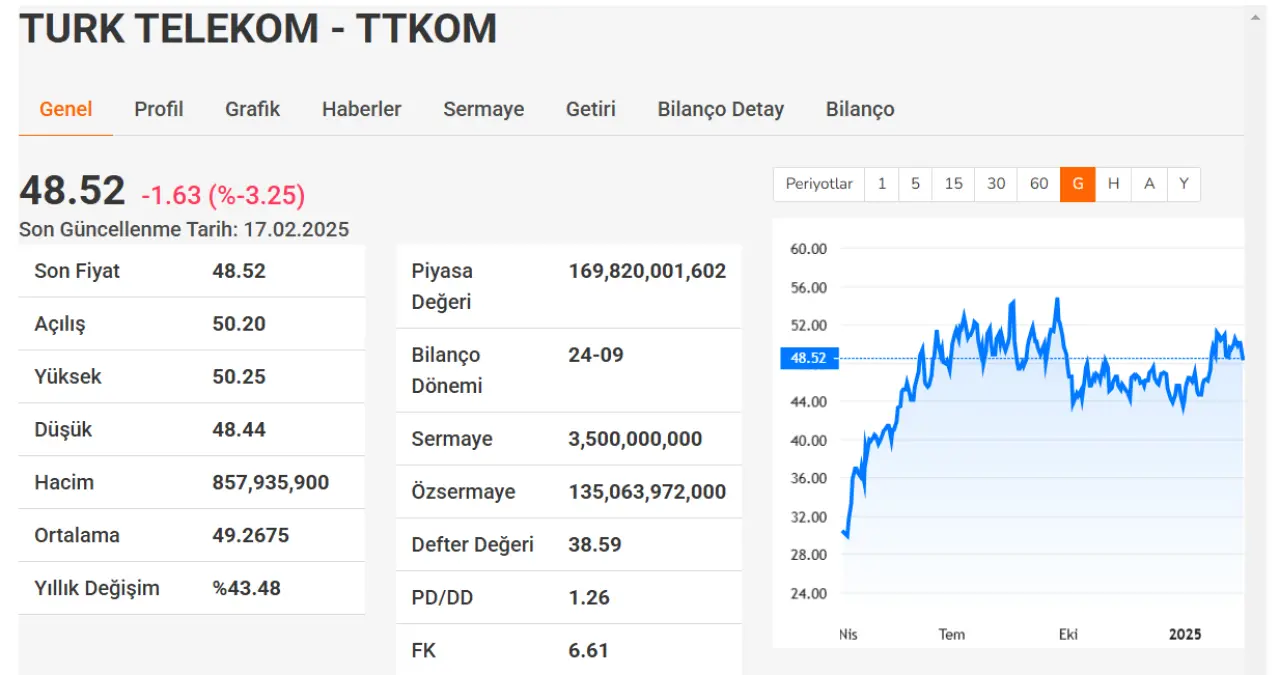This screenshot has width=1280, height=675.
Task: Select the G daily chart period
Action: click(x=1078, y=184)
